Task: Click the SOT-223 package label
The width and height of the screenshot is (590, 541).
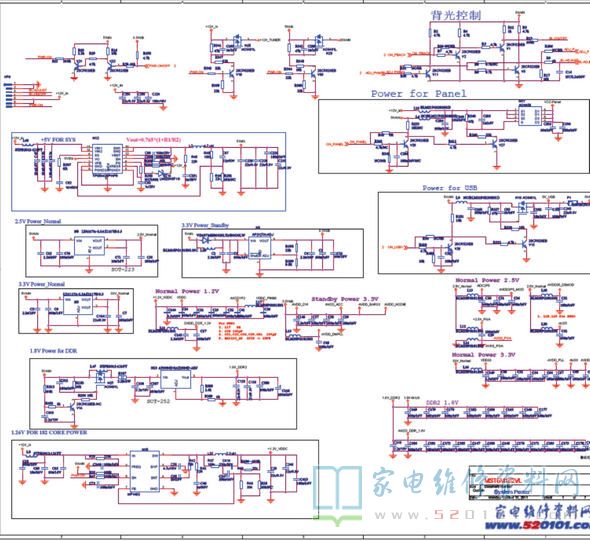Action: (123, 270)
